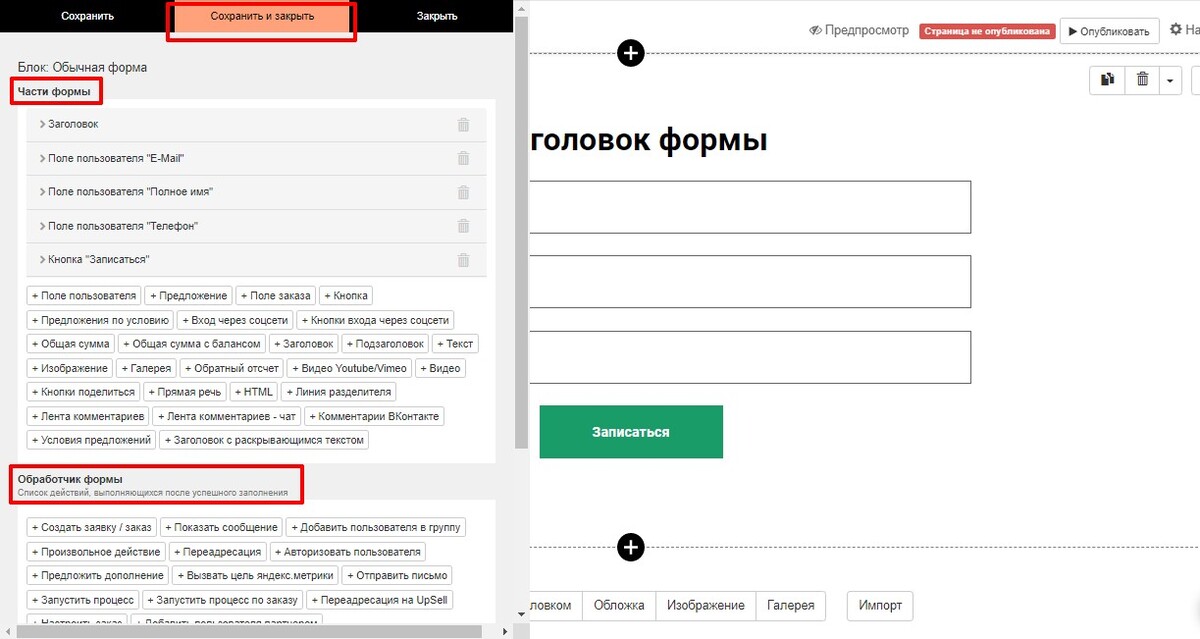Add Показать сообщение handler

click(x=222, y=527)
